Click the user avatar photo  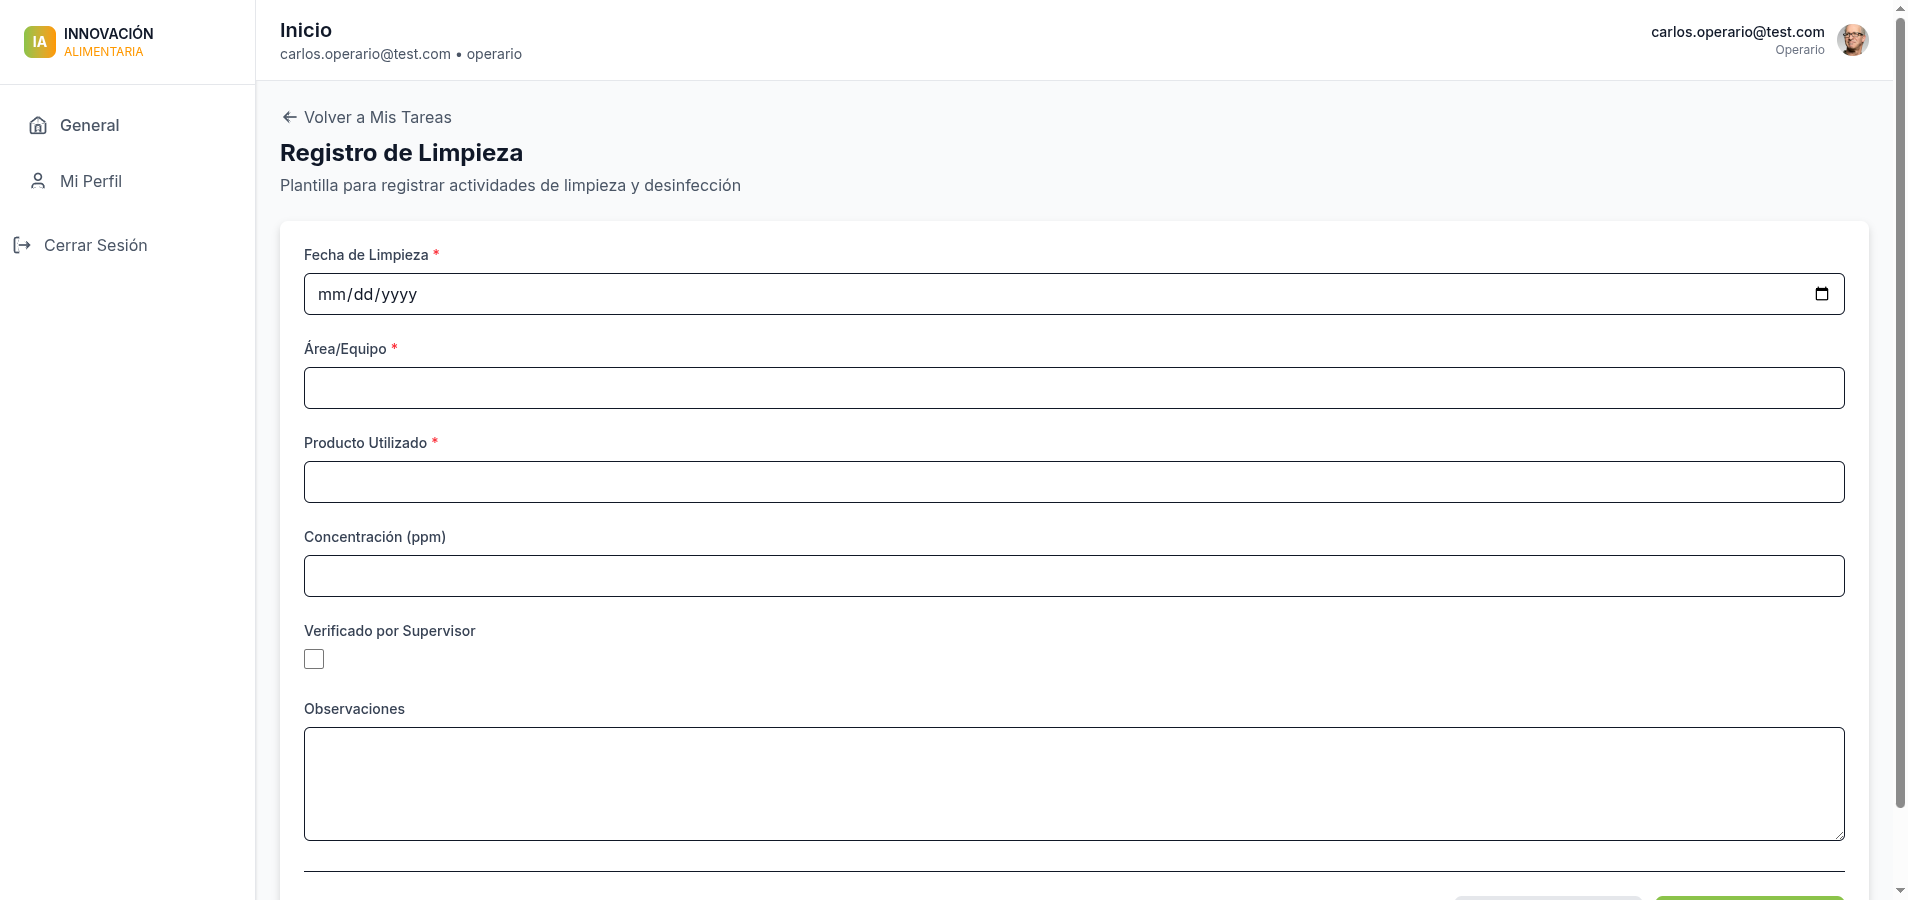[1853, 41]
